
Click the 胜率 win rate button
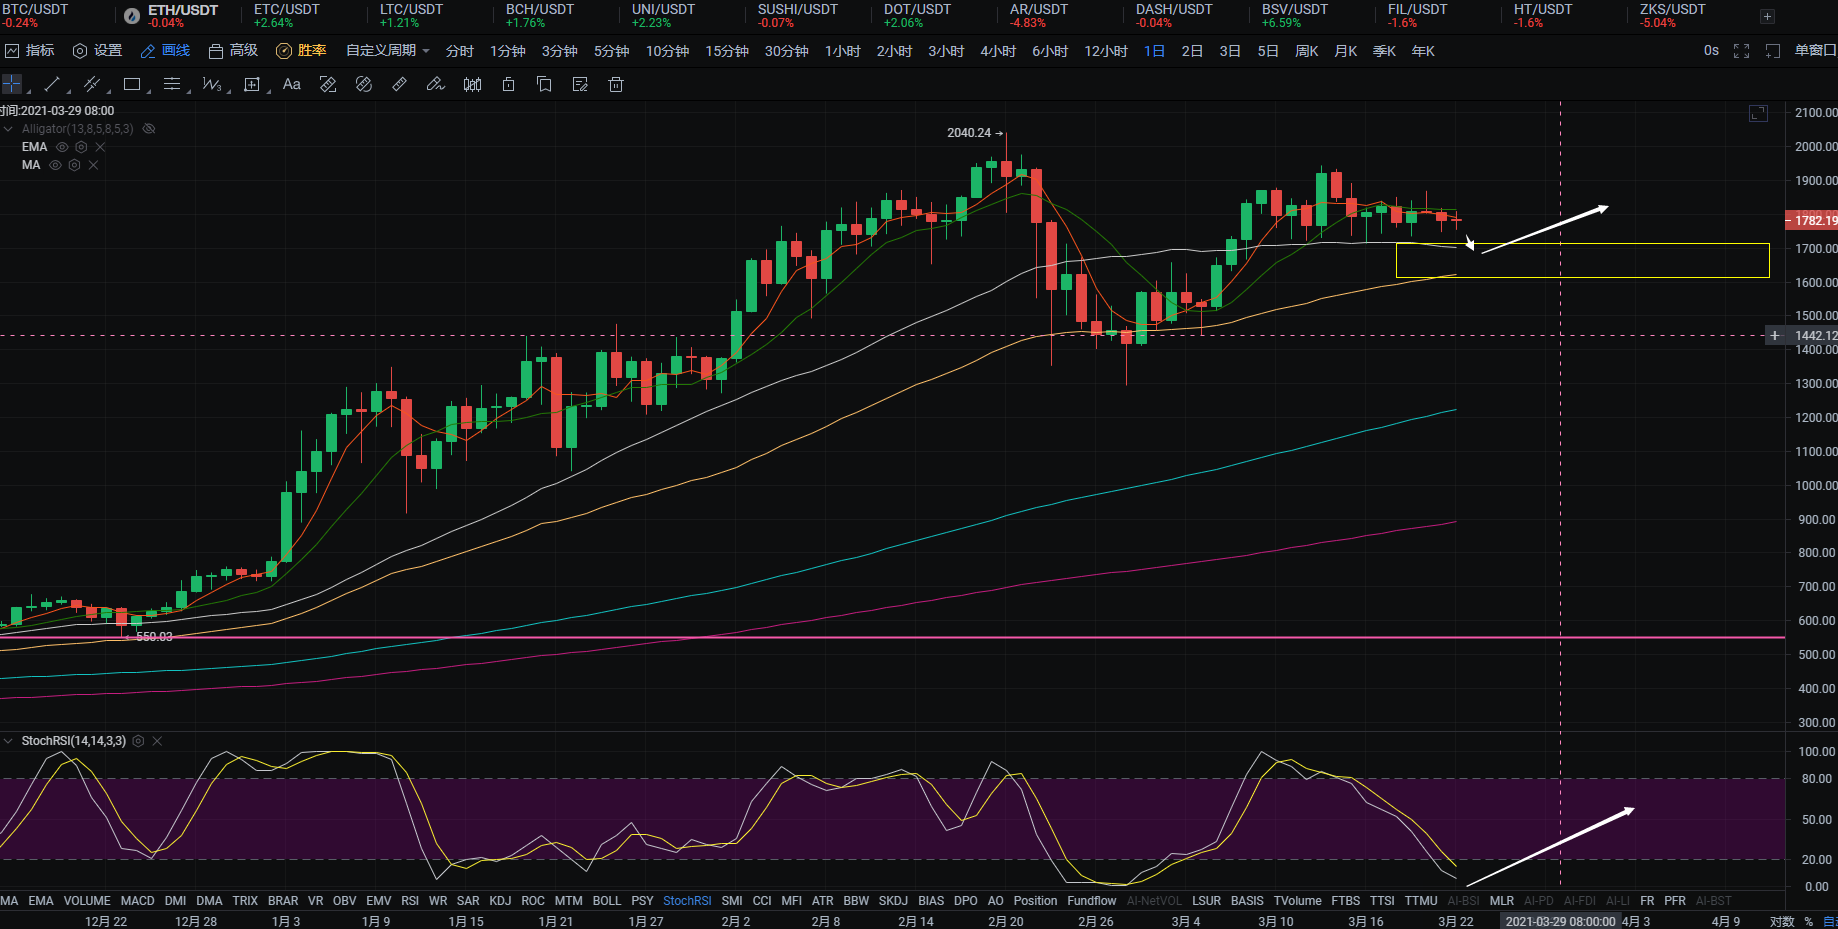(302, 51)
